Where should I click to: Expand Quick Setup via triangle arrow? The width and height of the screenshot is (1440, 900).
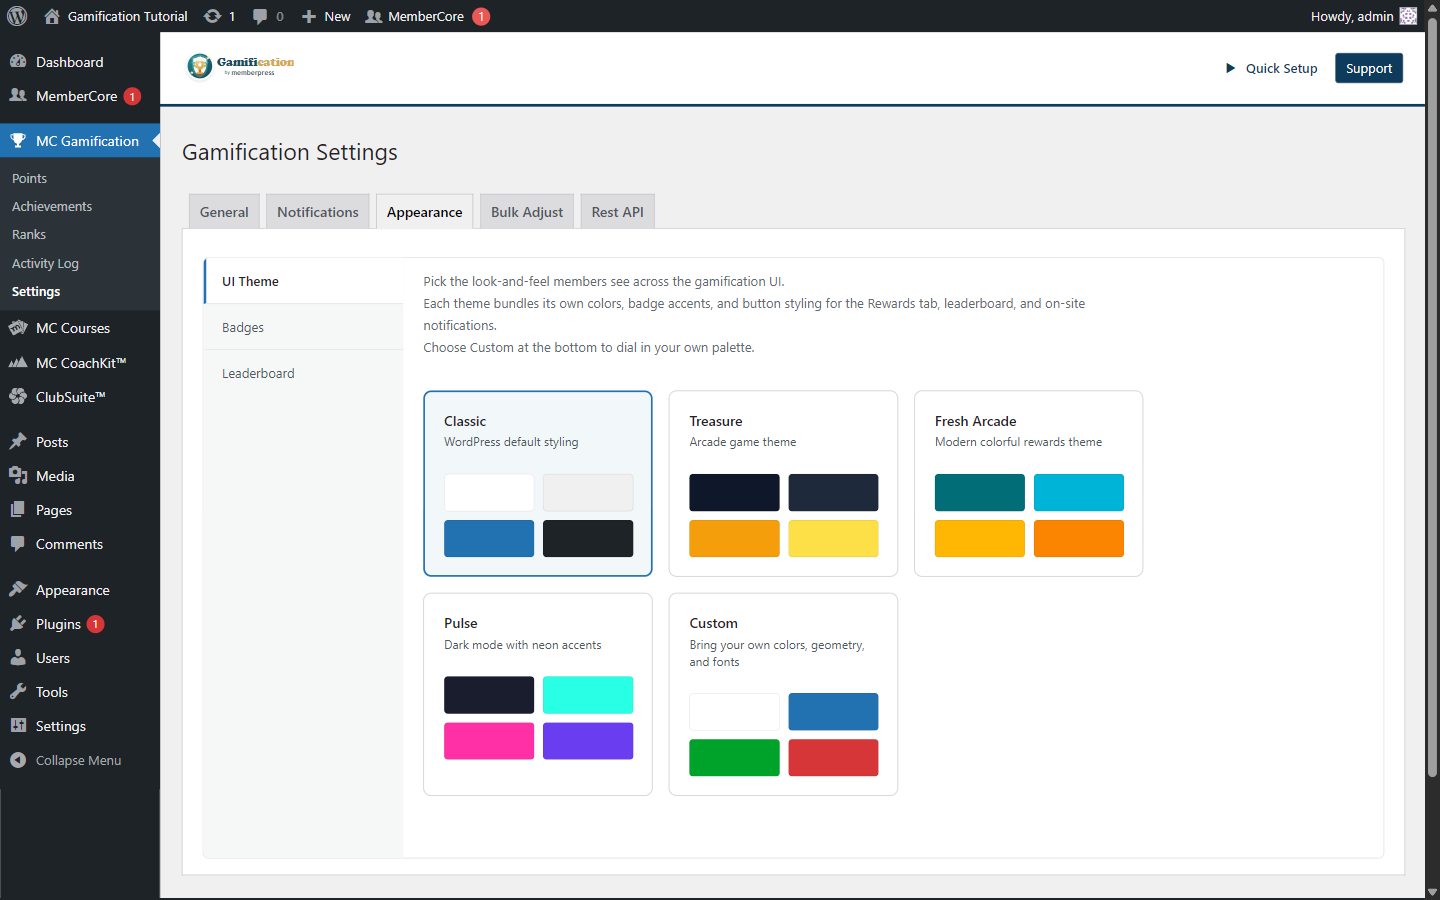(x=1230, y=68)
